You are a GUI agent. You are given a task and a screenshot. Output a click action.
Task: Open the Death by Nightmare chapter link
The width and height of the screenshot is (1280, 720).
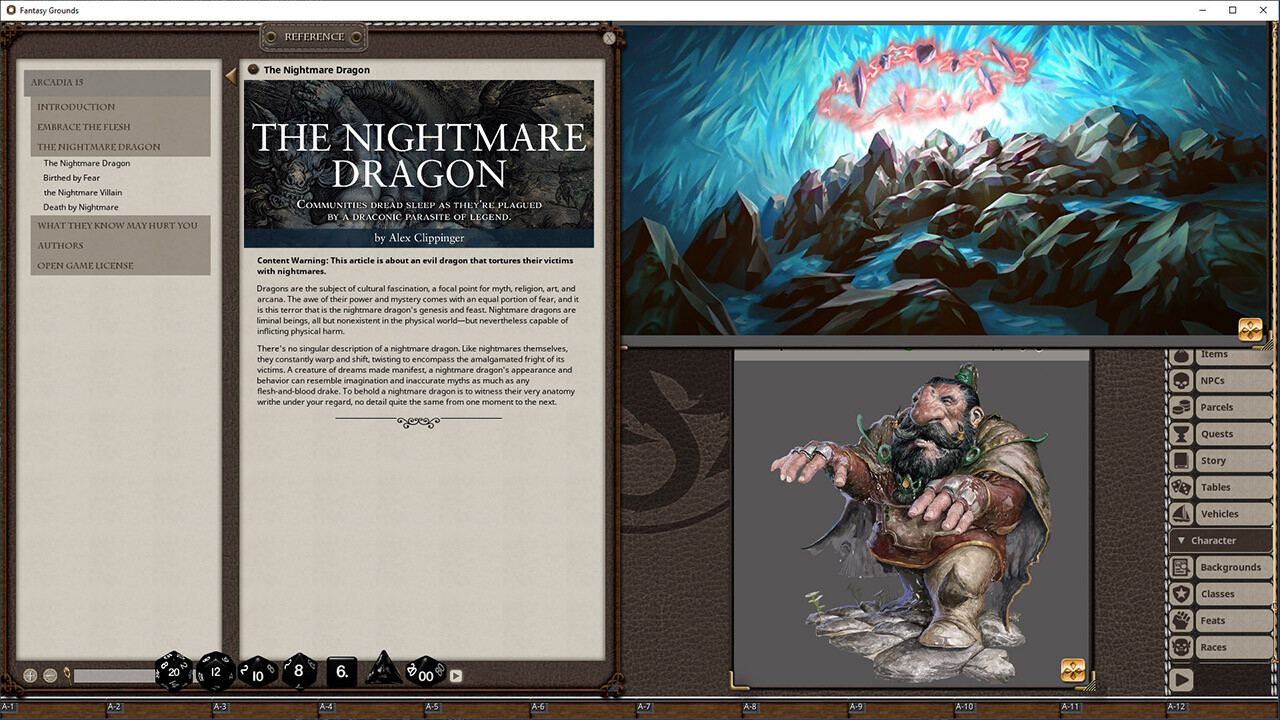(83, 207)
